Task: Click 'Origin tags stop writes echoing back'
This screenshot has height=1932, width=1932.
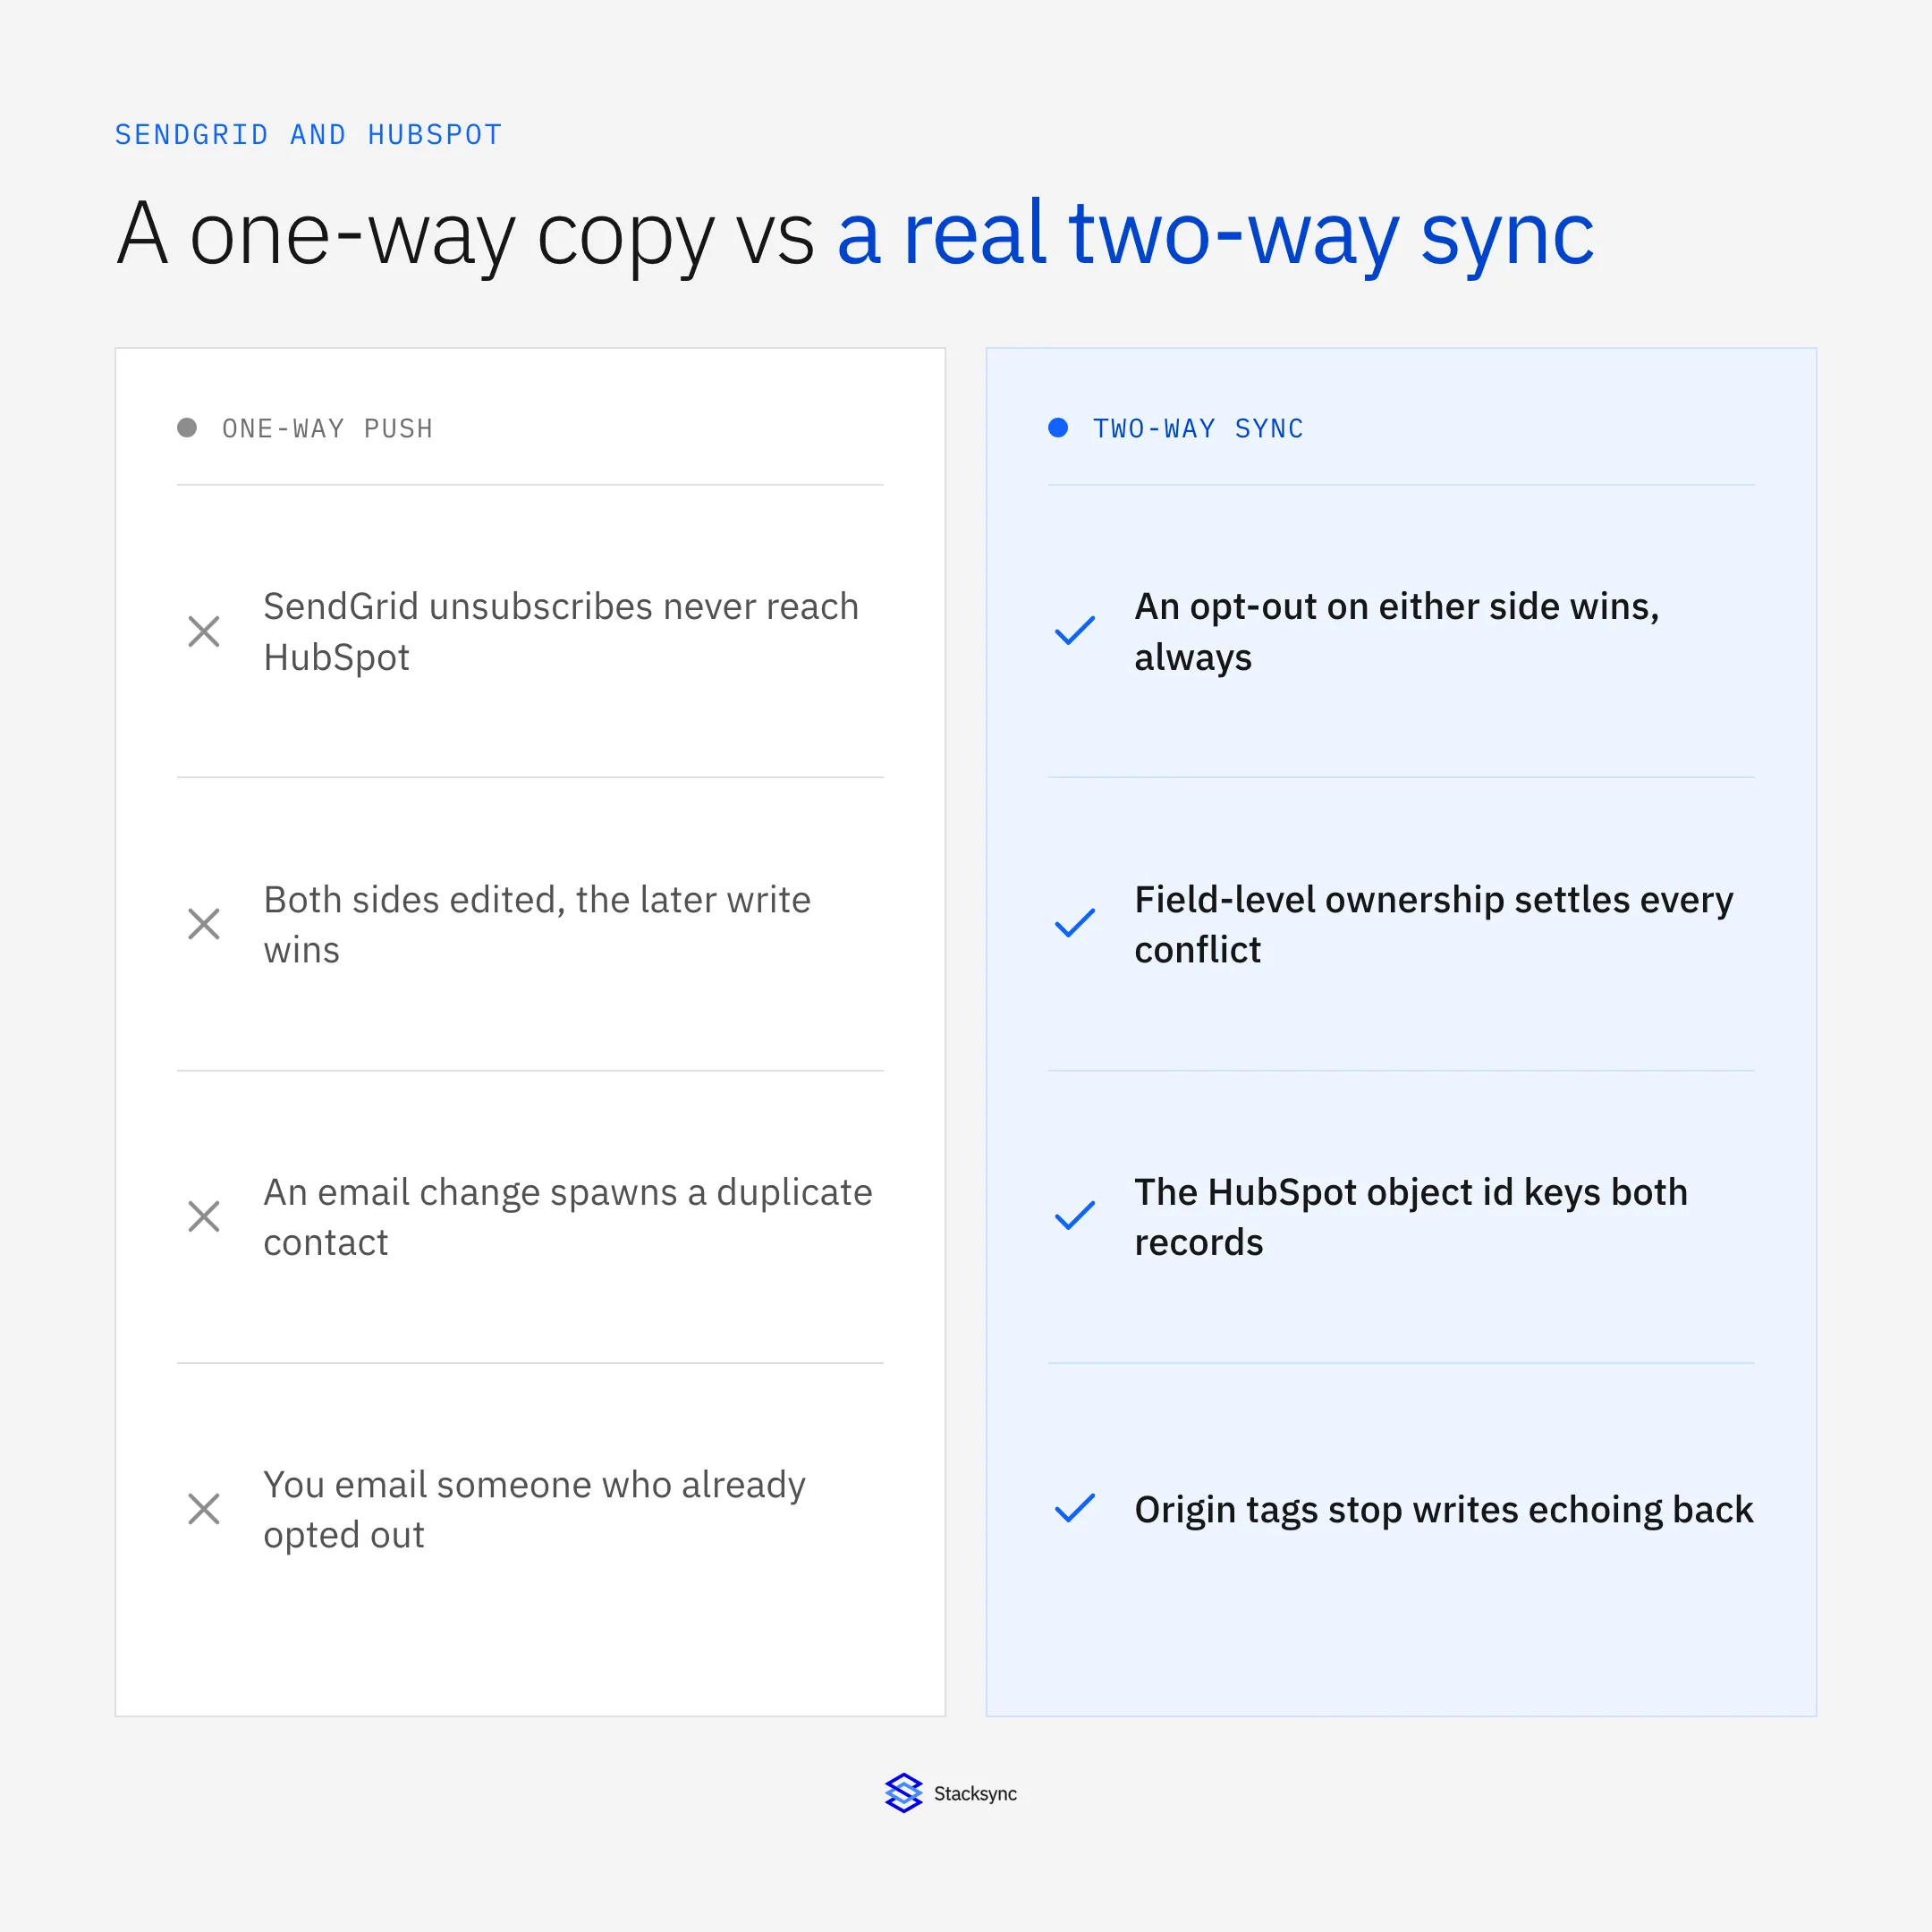Action: click(1443, 1510)
